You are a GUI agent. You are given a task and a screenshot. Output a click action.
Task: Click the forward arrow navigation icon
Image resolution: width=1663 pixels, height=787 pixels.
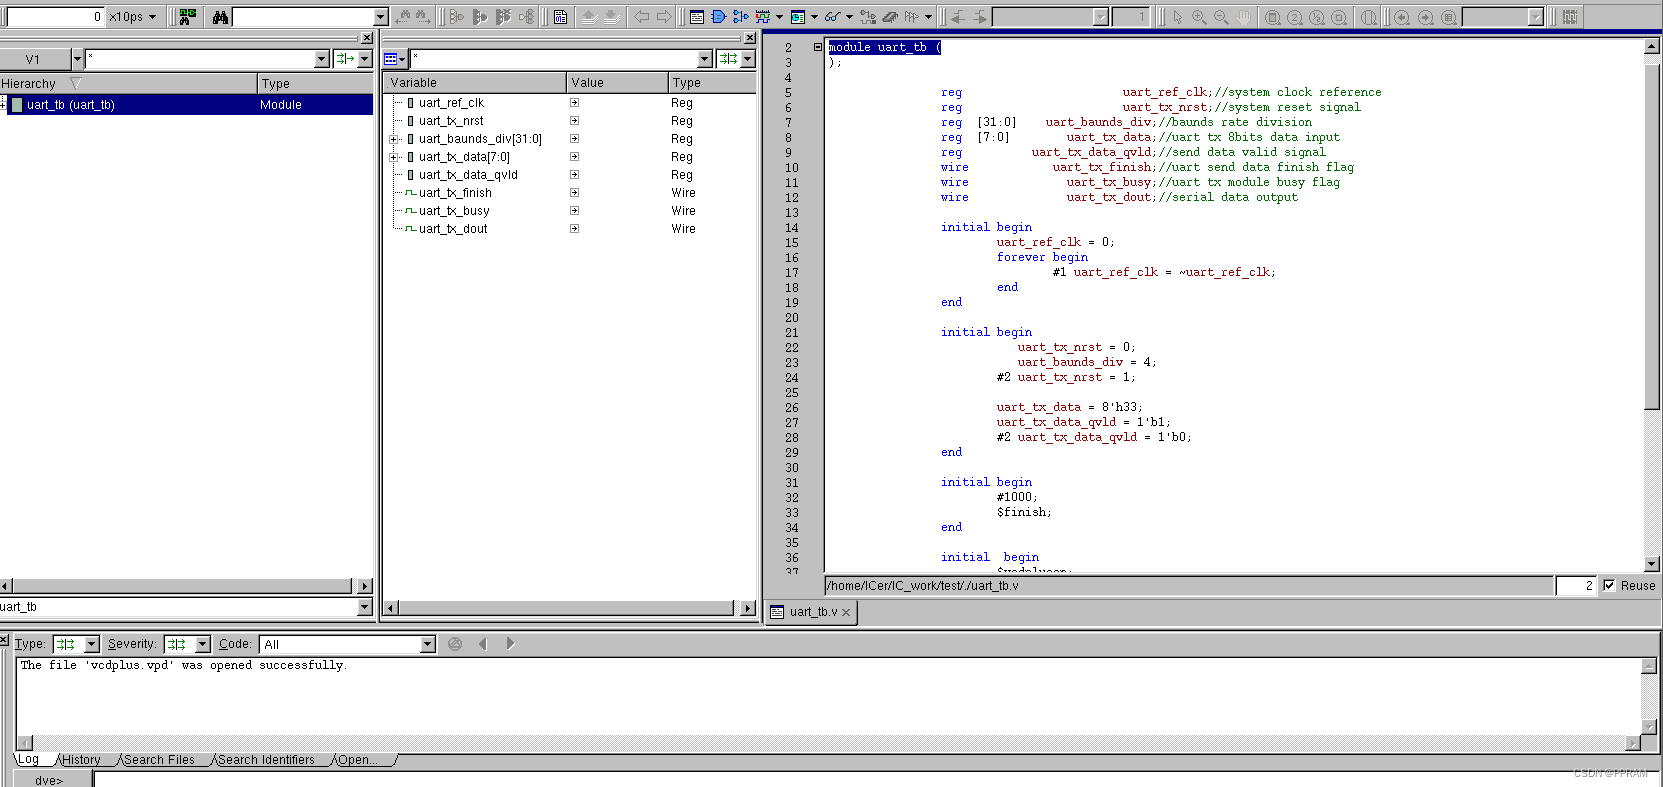(664, 17)
